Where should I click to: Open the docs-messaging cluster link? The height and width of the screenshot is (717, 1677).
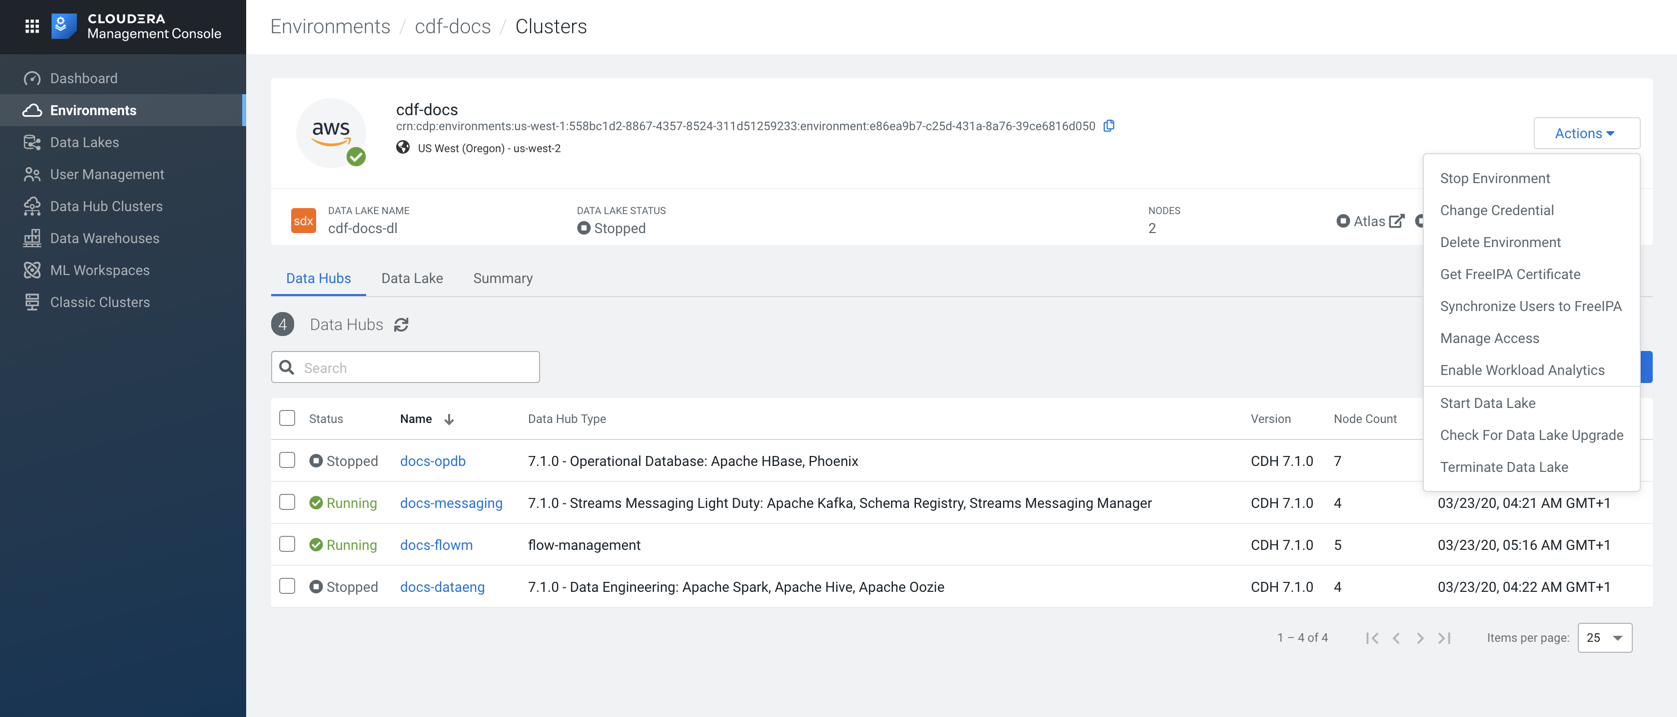tap(451, 503)
